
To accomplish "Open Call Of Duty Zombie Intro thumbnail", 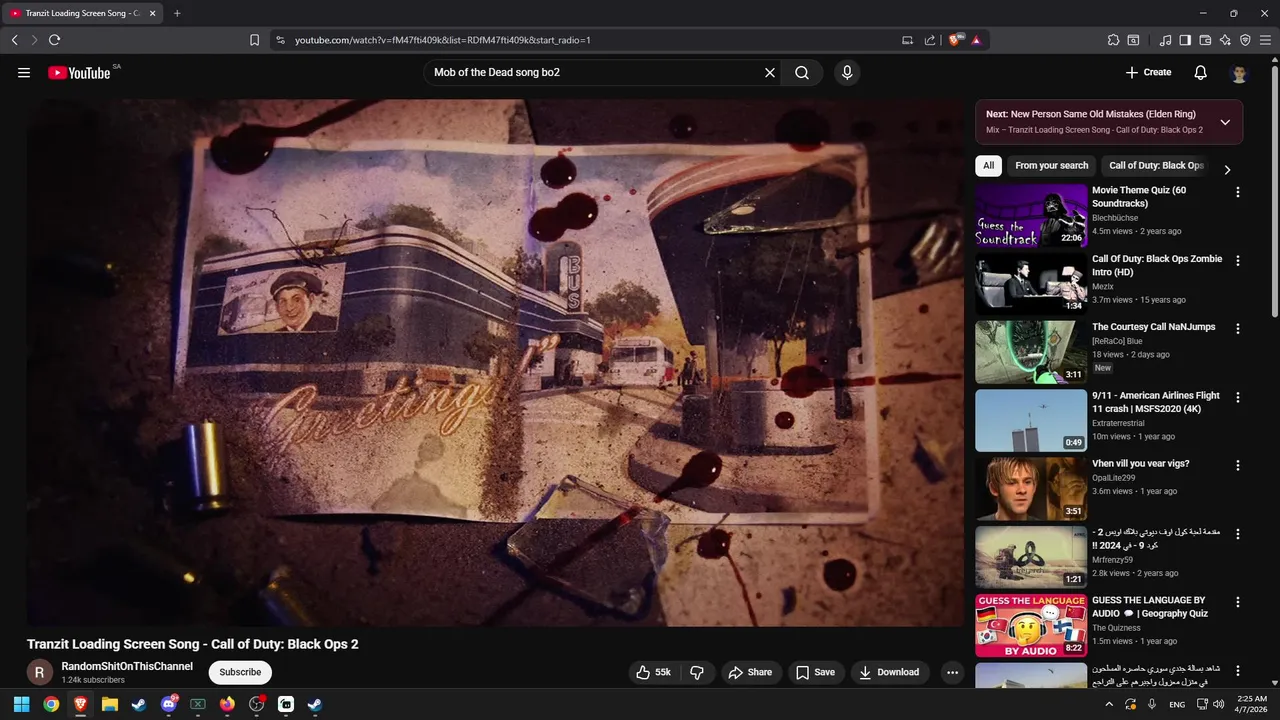I will (1031, 283).
